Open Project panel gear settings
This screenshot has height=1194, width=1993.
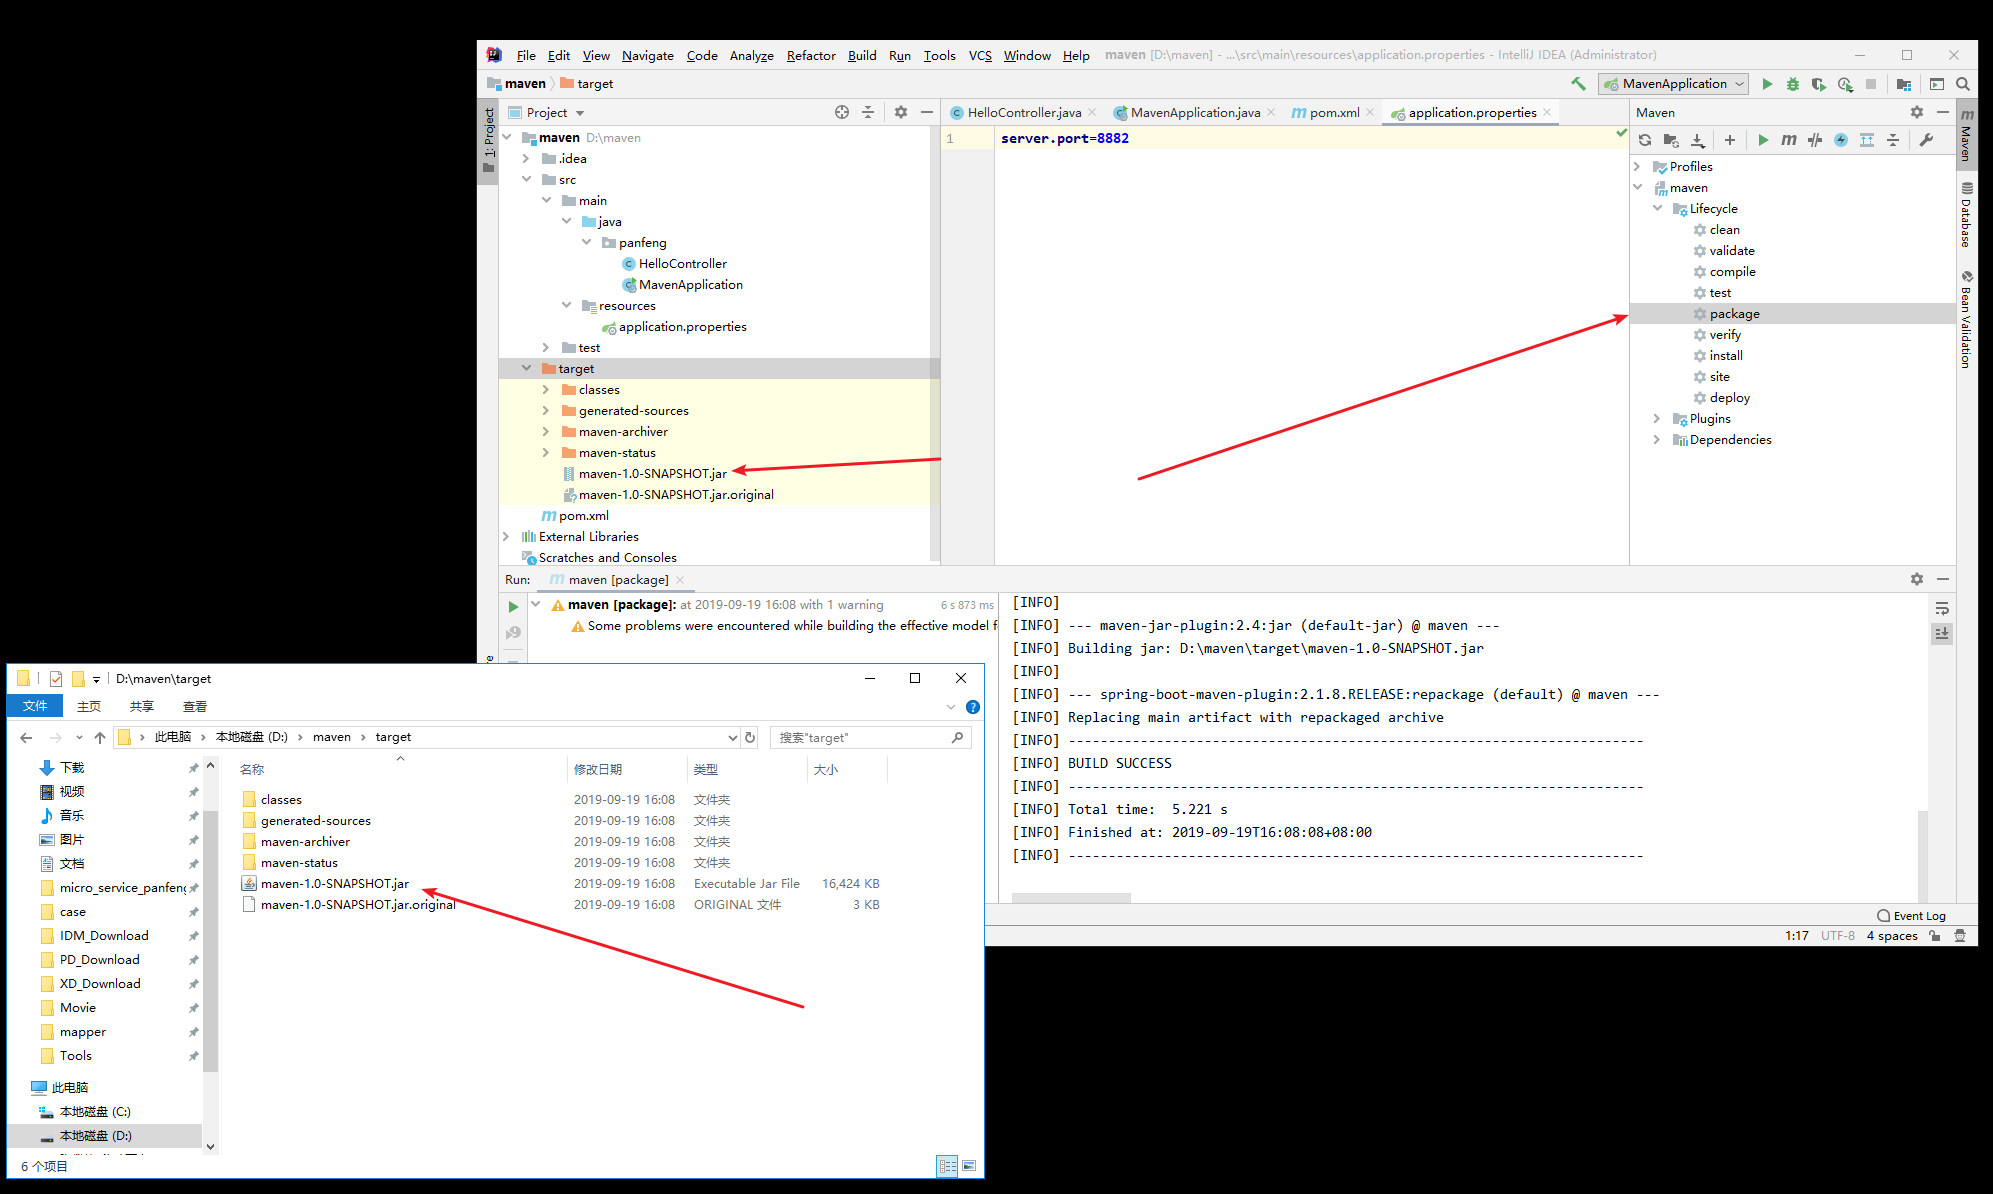[x=901, y=112]
